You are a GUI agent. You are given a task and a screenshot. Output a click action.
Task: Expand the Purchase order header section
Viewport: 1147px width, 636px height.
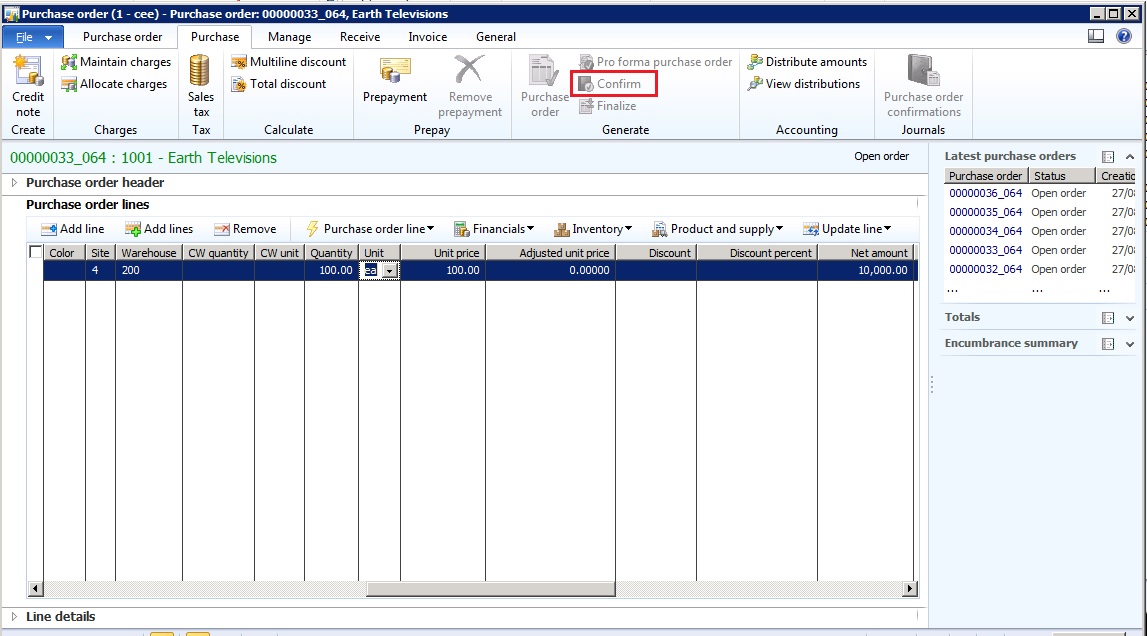click(14, 183)
